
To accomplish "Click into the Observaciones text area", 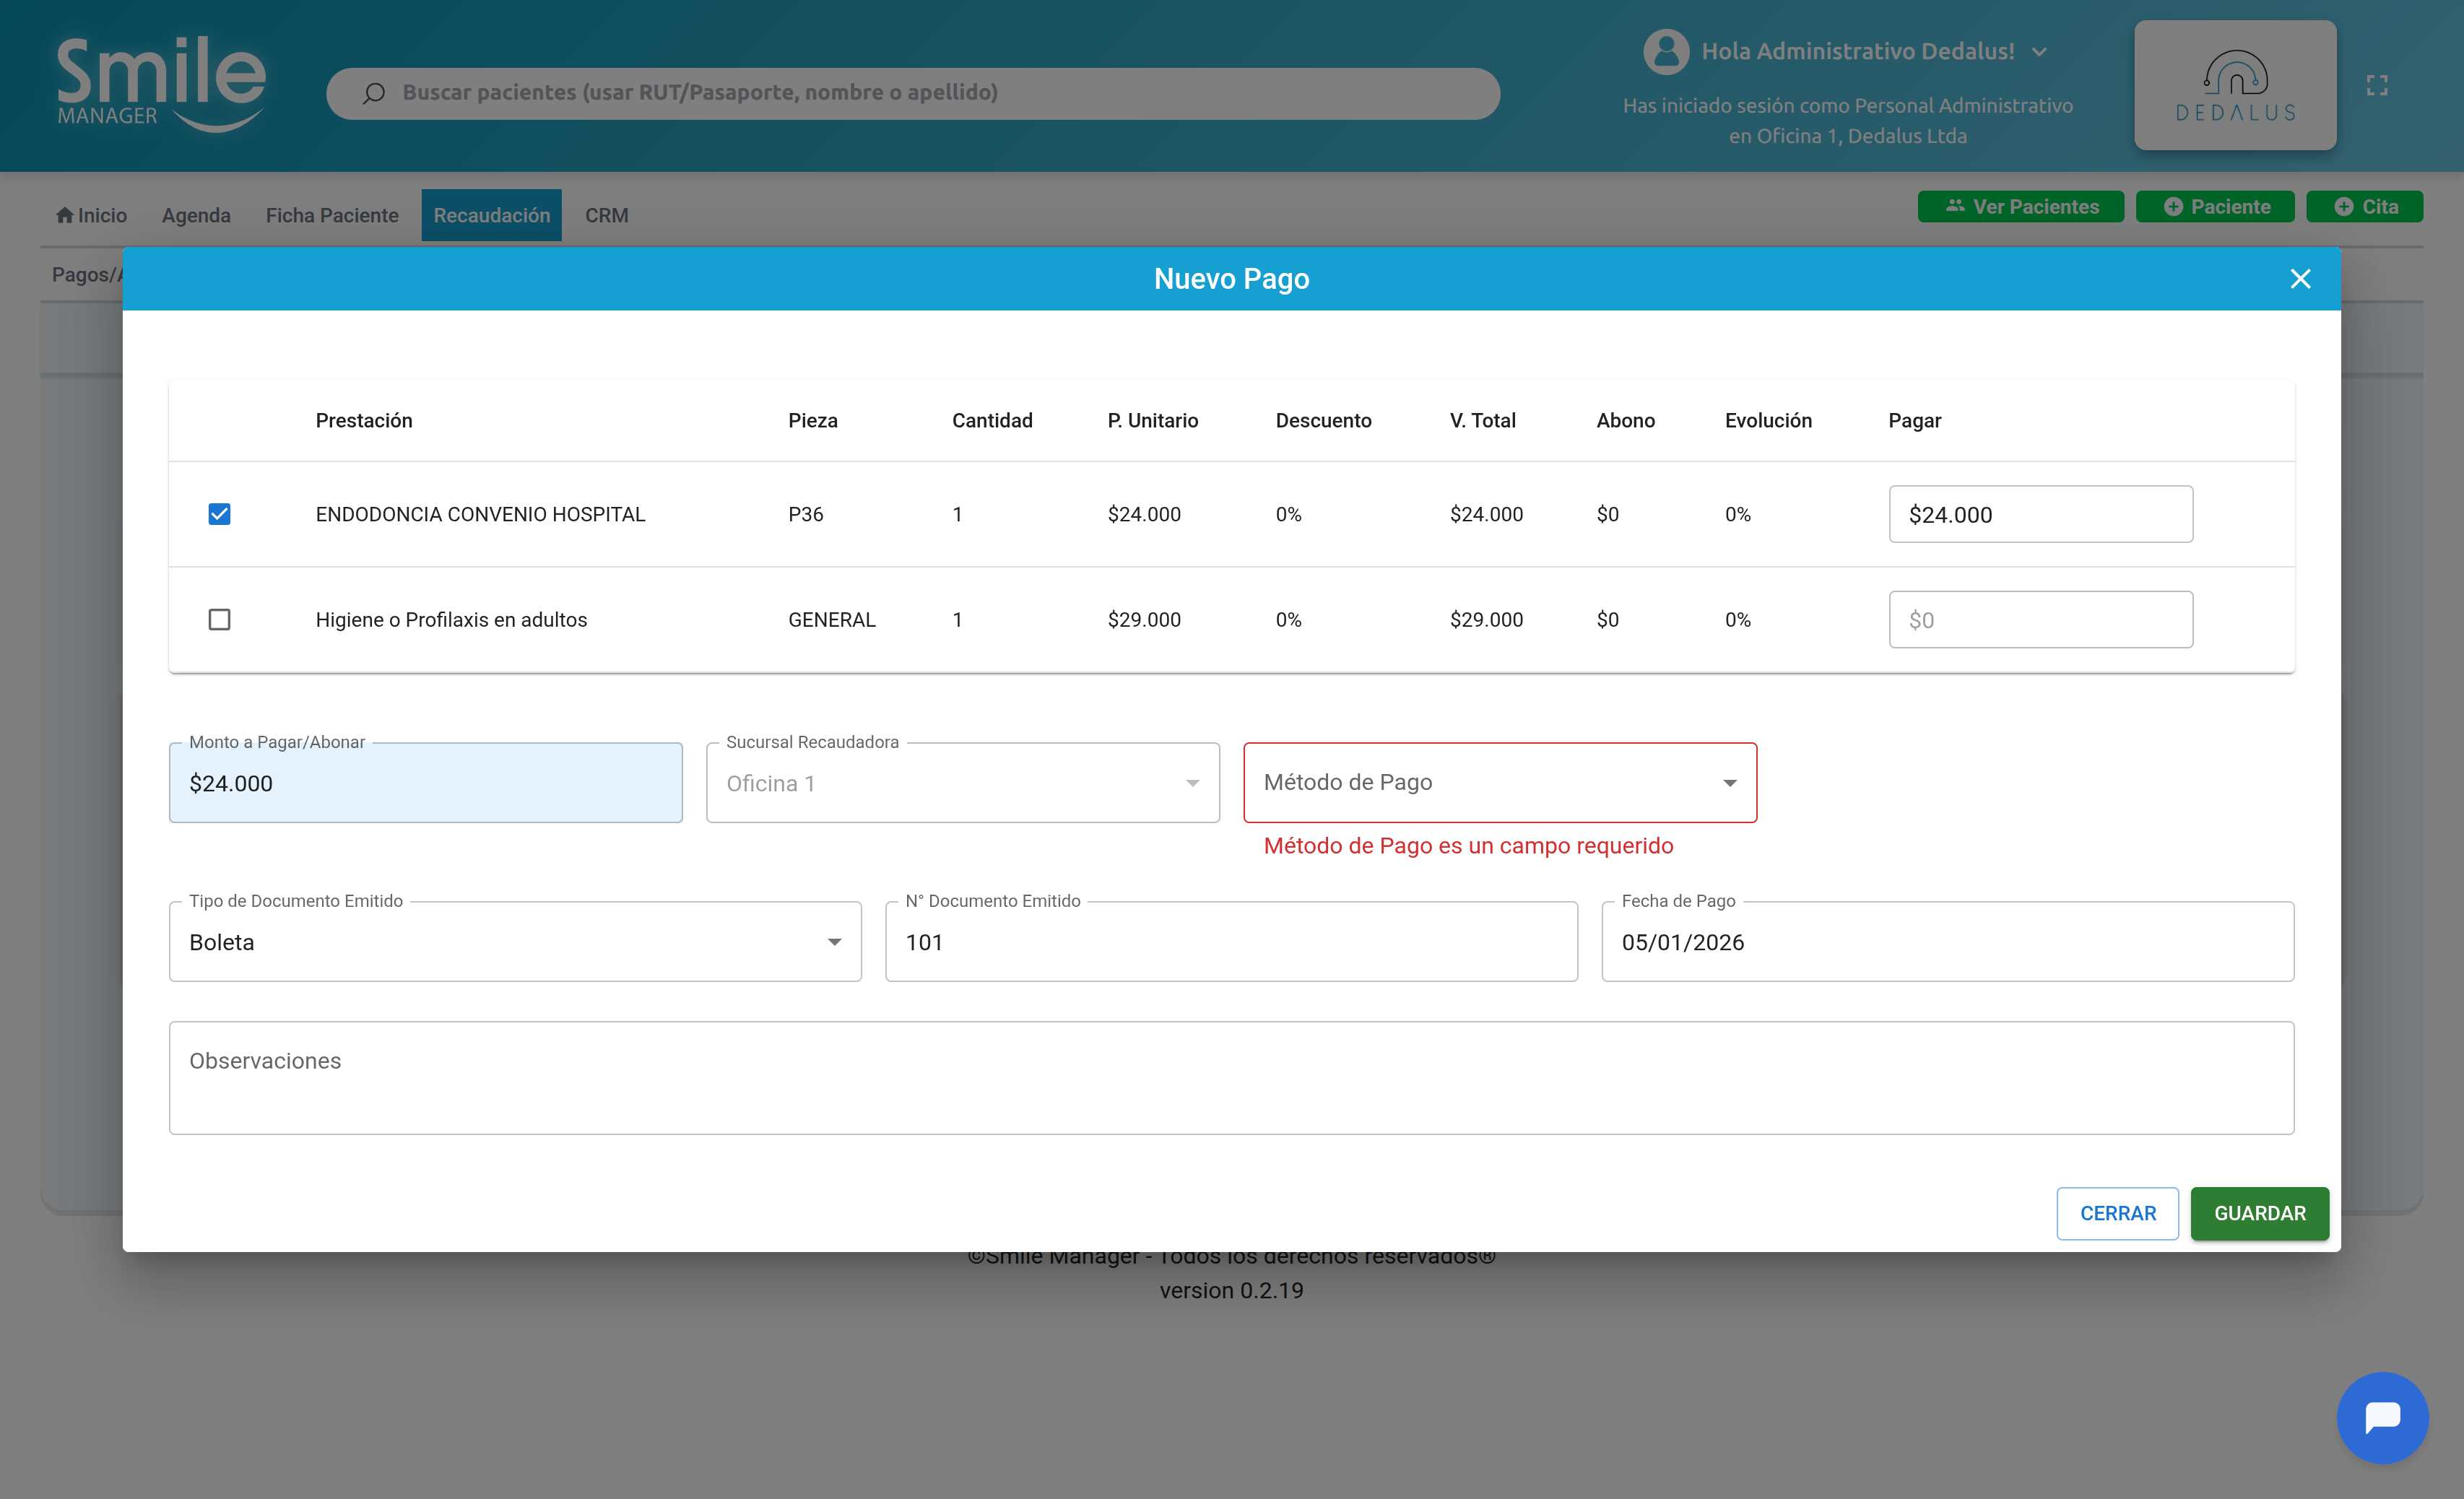I will 1231,1077.
